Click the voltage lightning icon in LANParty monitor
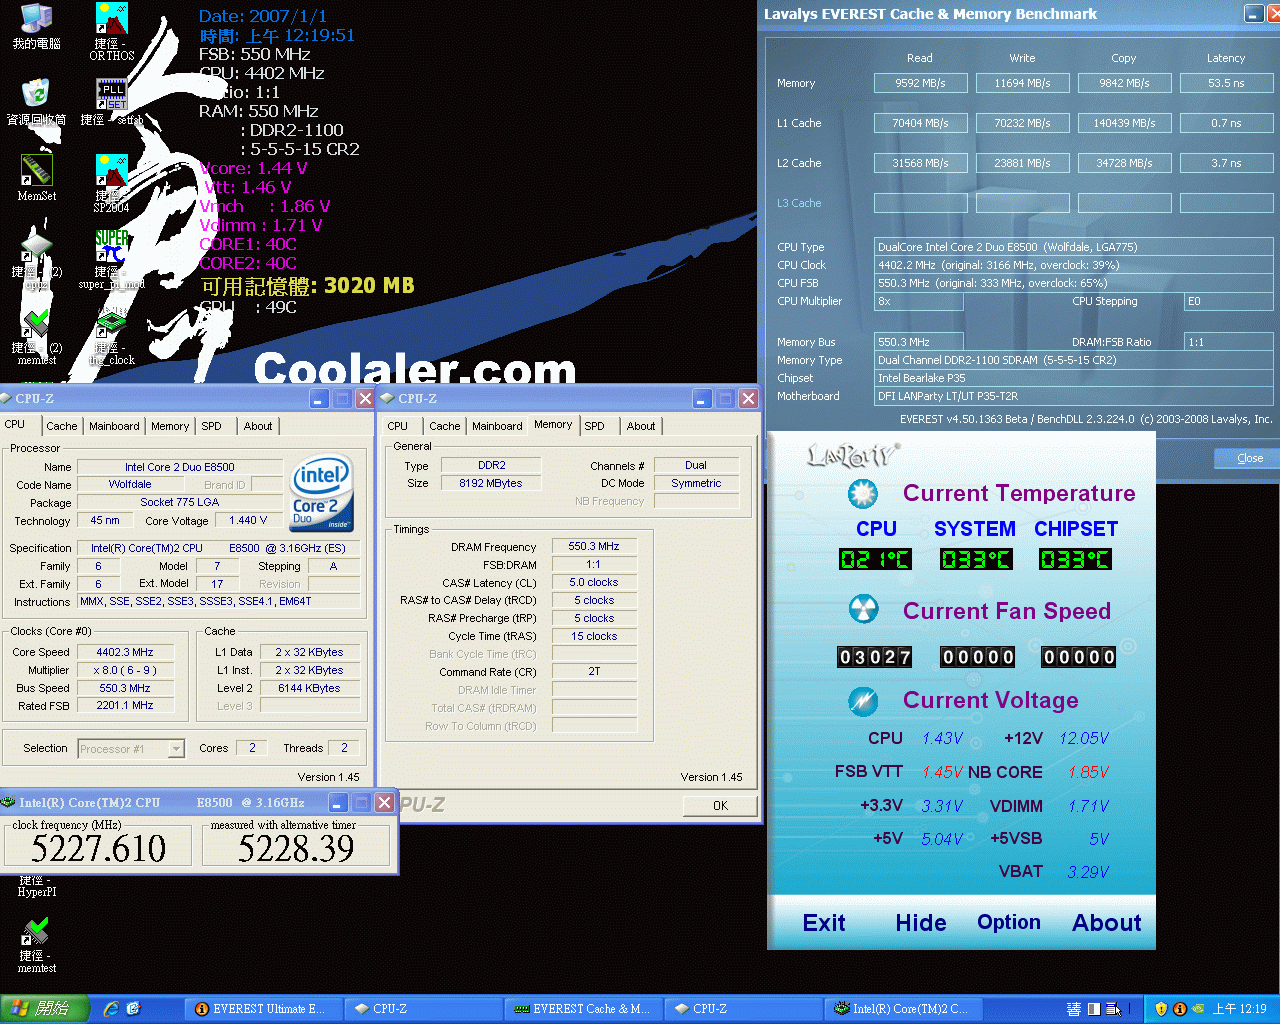1280x1024 pixels. [x=863, y=701]
